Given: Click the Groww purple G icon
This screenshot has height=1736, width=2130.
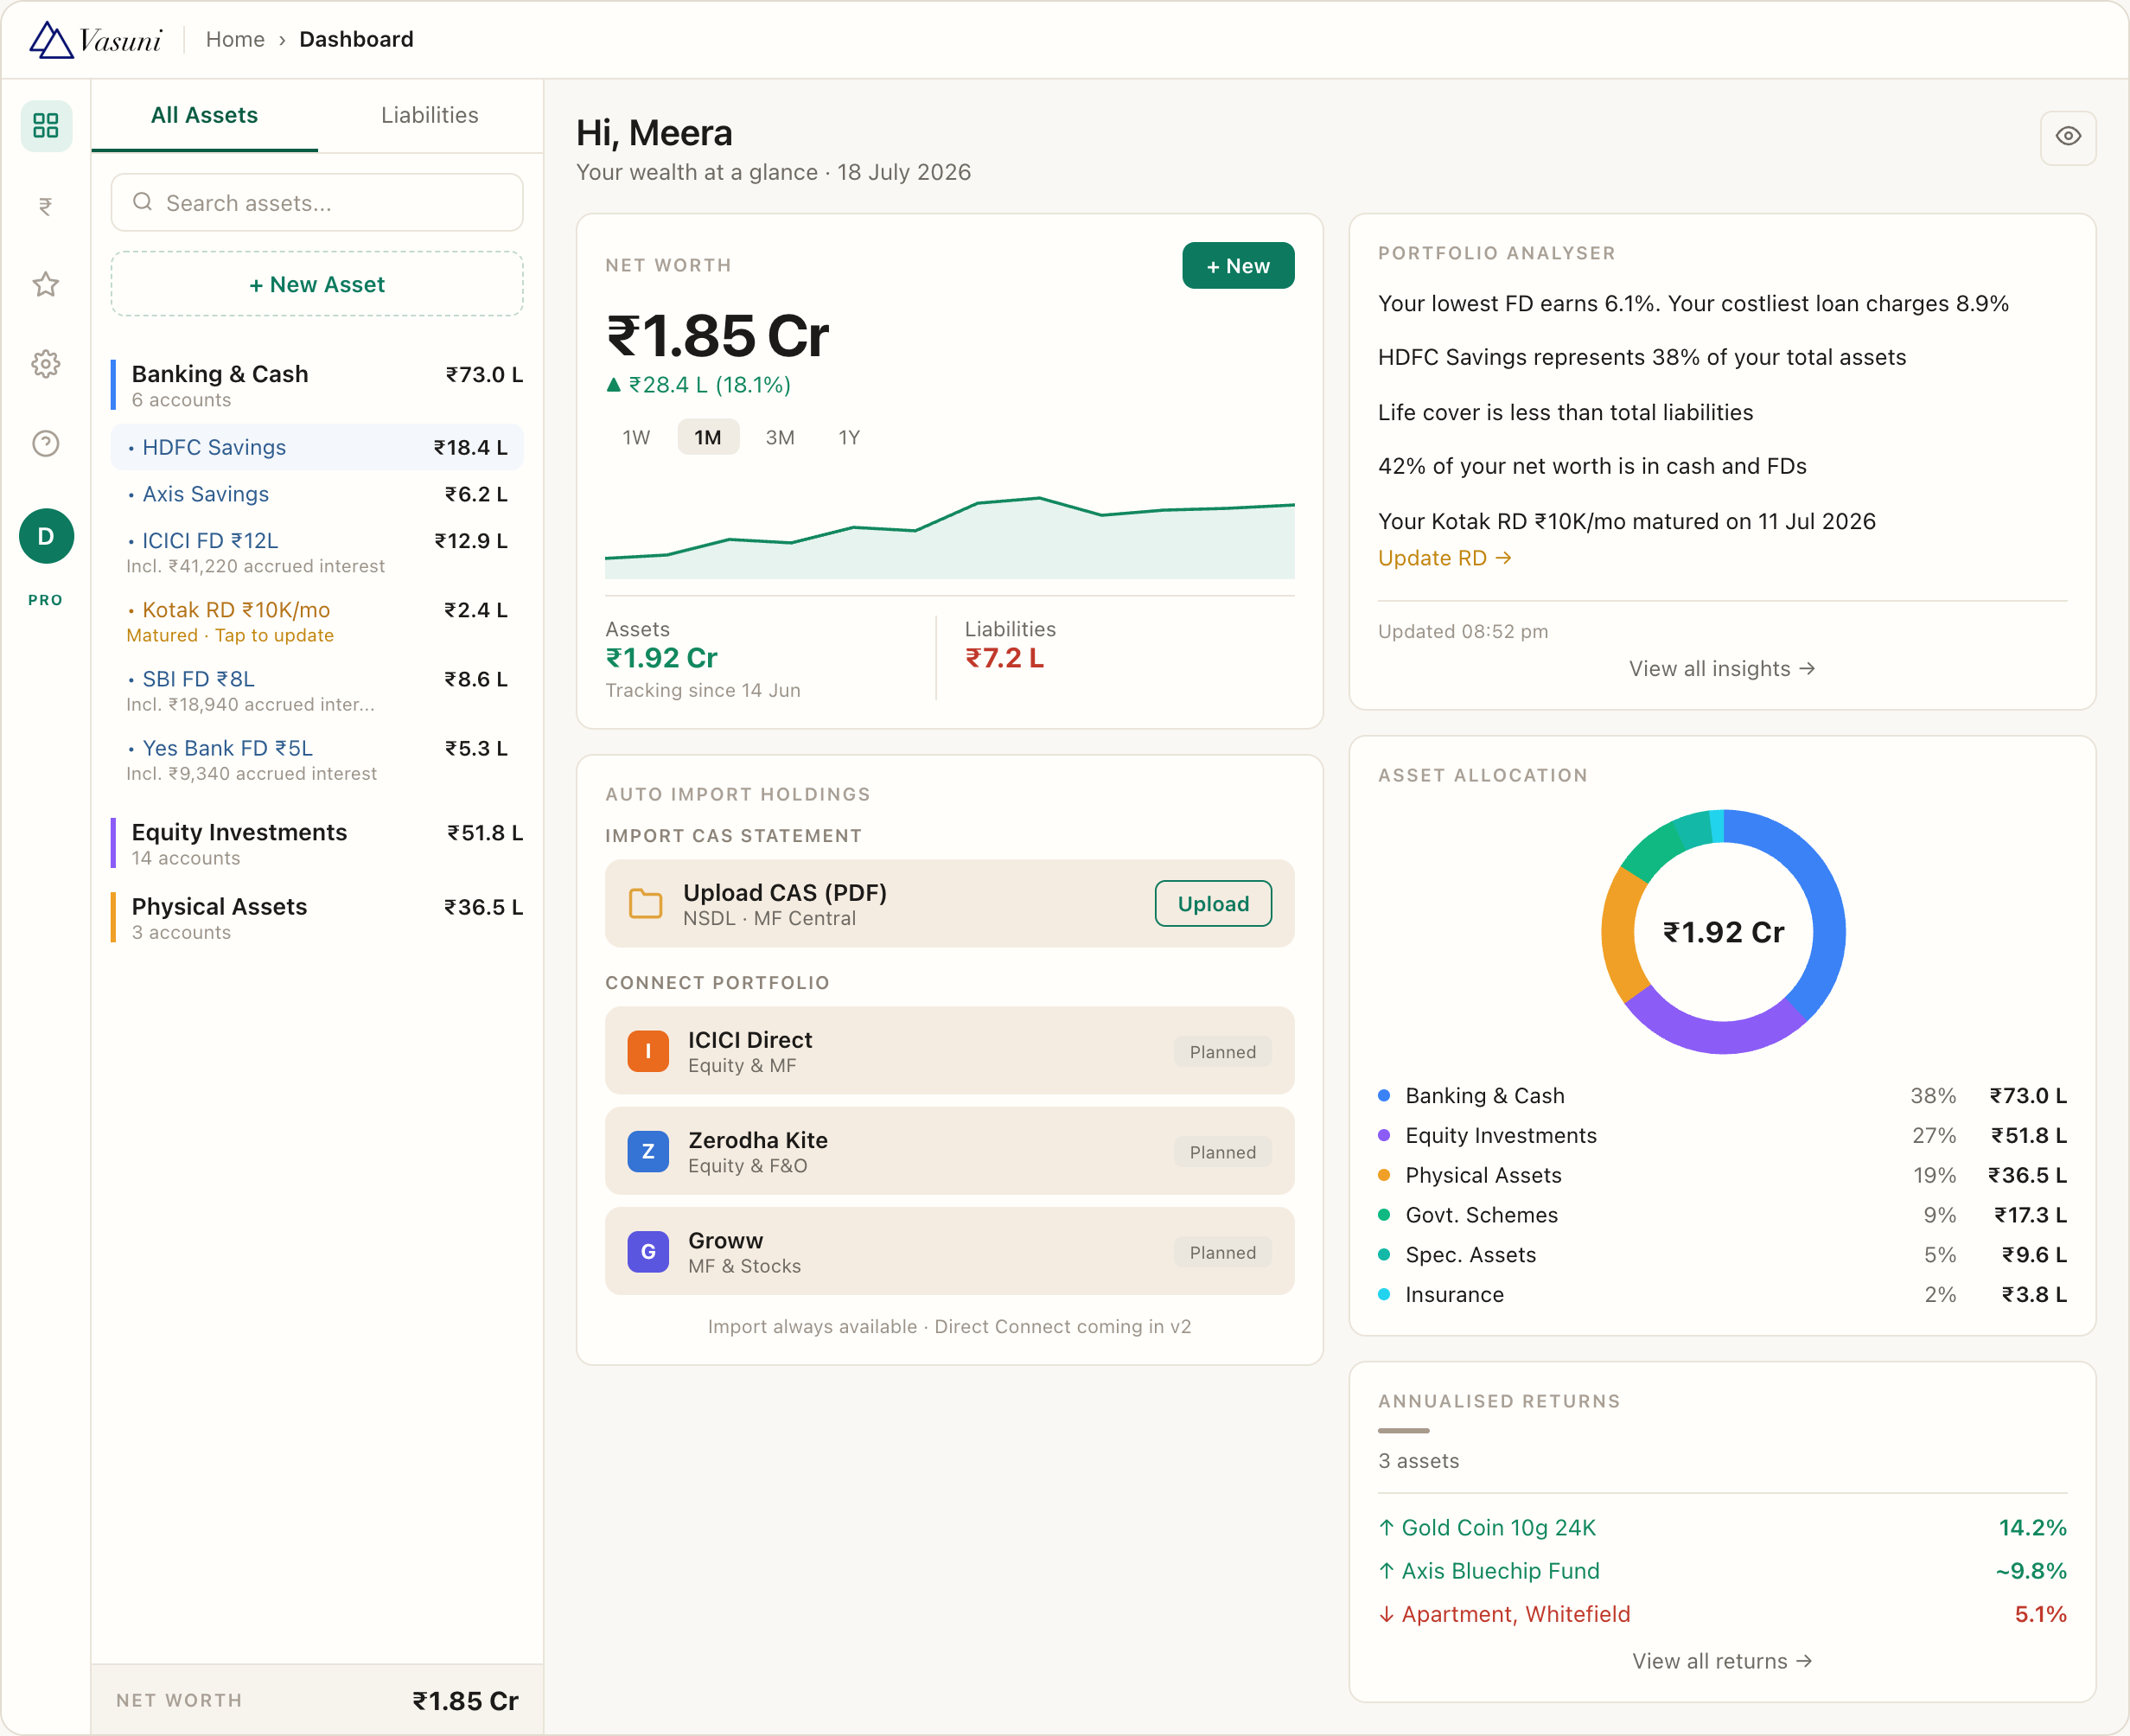Looking at the screenshot, I should tap(648, 1251).
